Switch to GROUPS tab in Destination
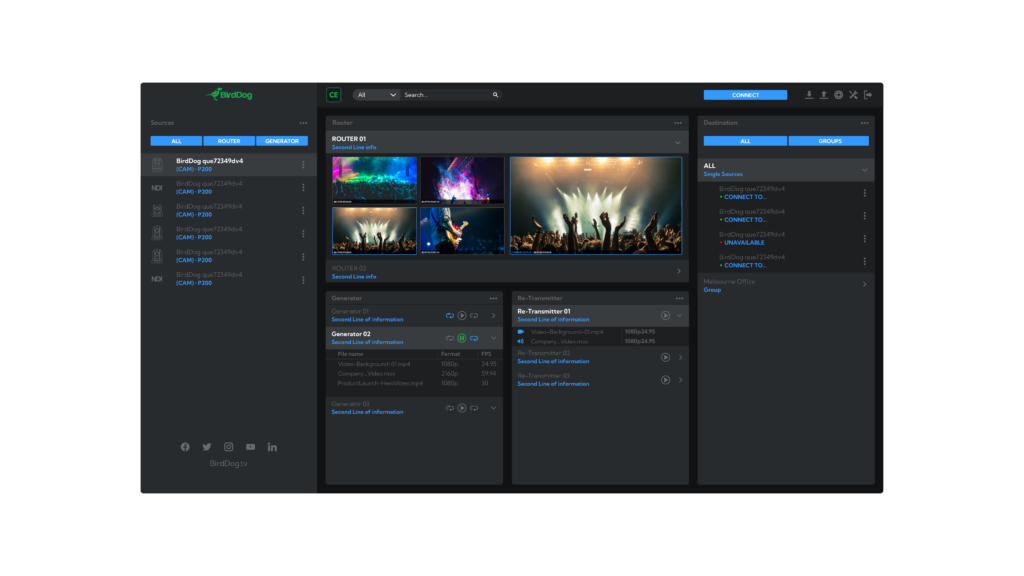Image resolution: width=1024 pixels, height=576 pixels. point(829,141)
